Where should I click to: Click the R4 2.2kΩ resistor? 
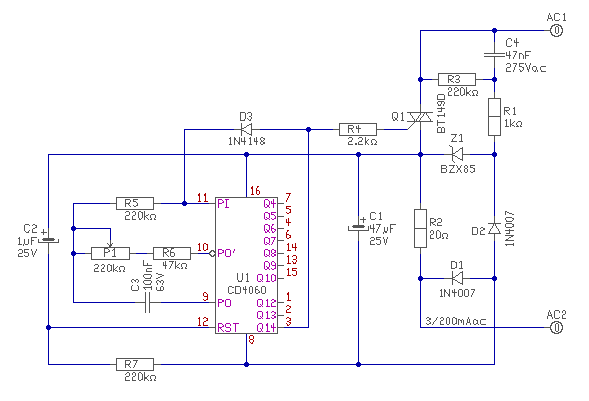(x=358, y=130)
